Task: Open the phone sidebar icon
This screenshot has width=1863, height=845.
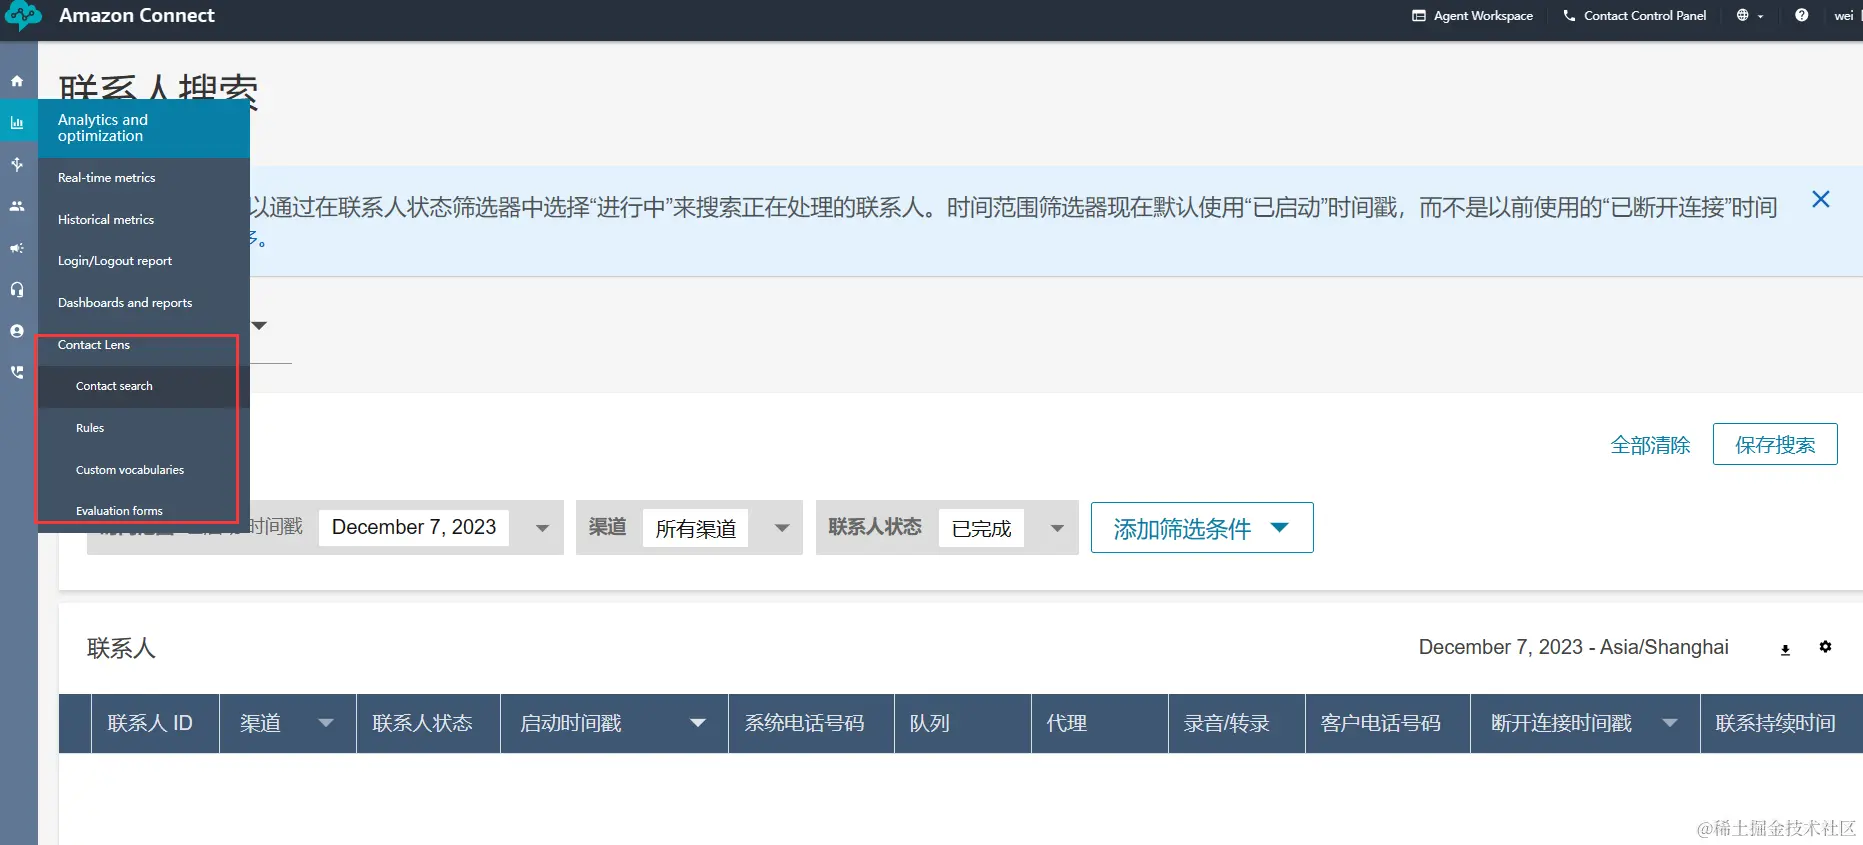Action: (17, 372)
